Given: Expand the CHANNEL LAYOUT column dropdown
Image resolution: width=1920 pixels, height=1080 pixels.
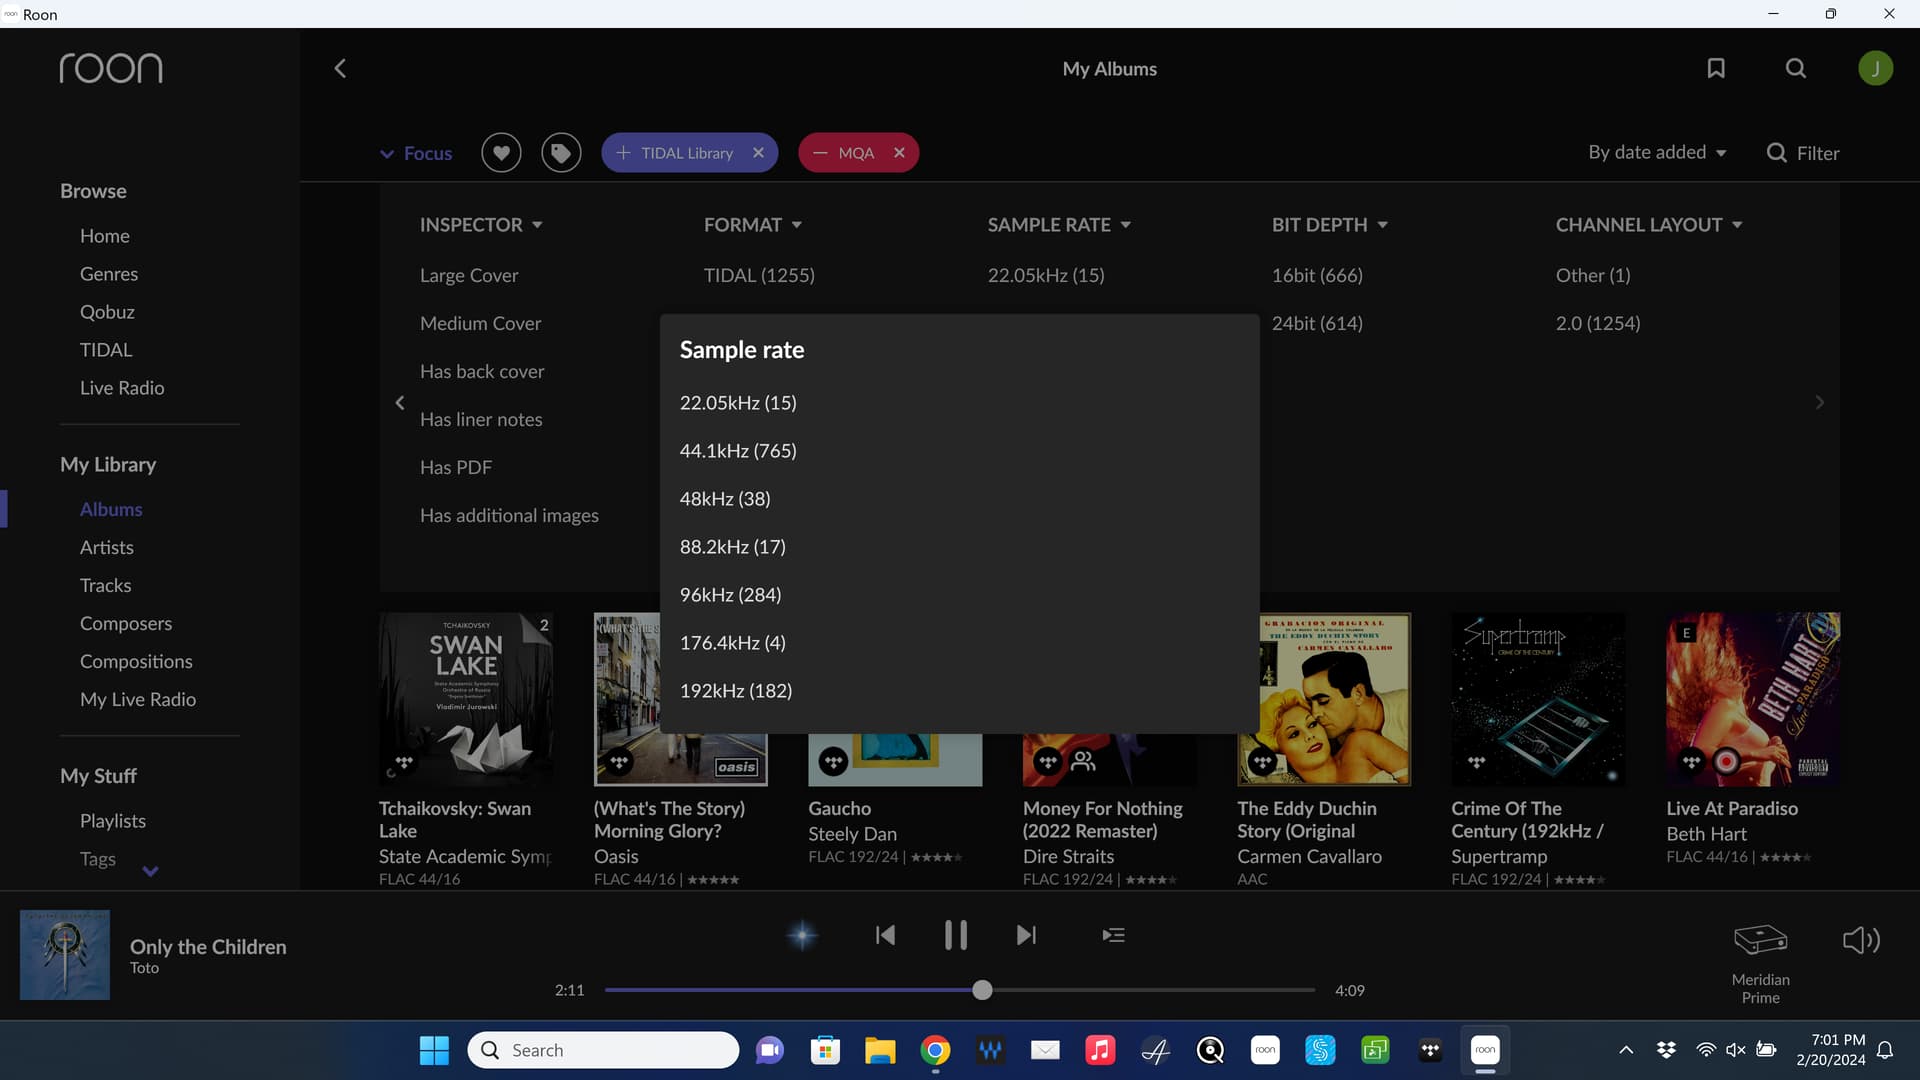Looking at the screenshot, I should 1649,225.
